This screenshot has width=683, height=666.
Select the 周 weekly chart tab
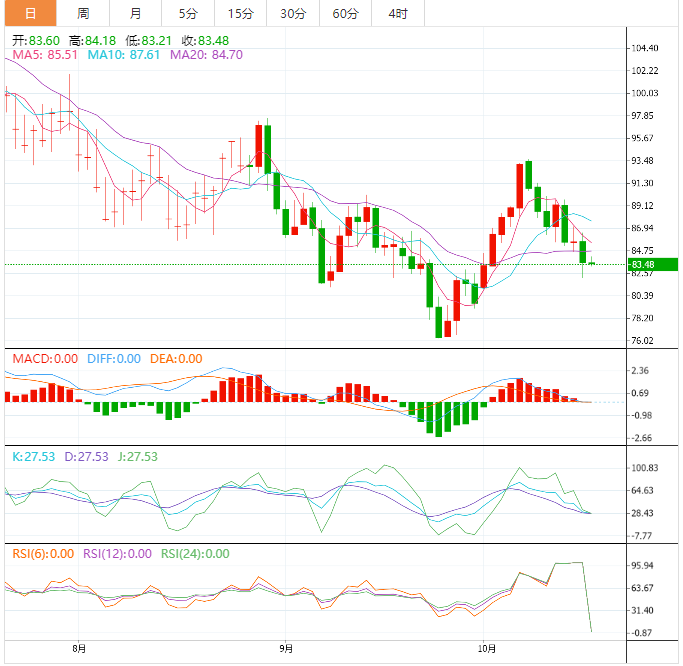[x=83, y=13]
